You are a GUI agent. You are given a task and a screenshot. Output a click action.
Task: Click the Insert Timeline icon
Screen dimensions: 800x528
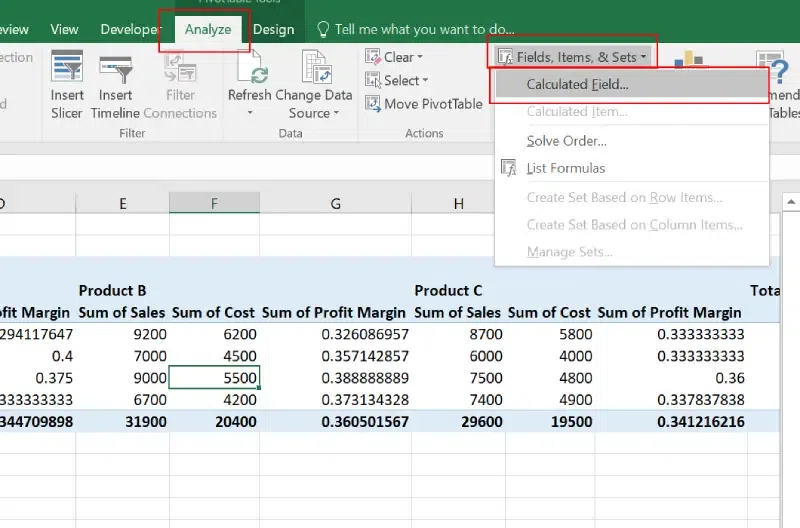point(115,68)
